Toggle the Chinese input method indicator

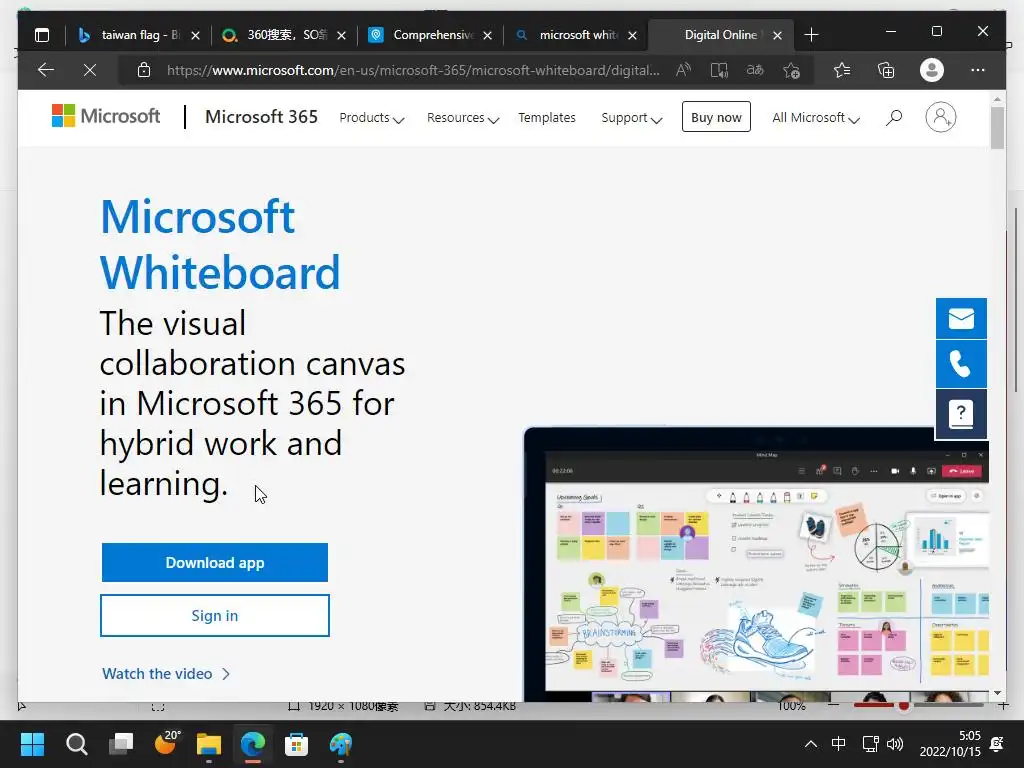click(x=839, y=744)
